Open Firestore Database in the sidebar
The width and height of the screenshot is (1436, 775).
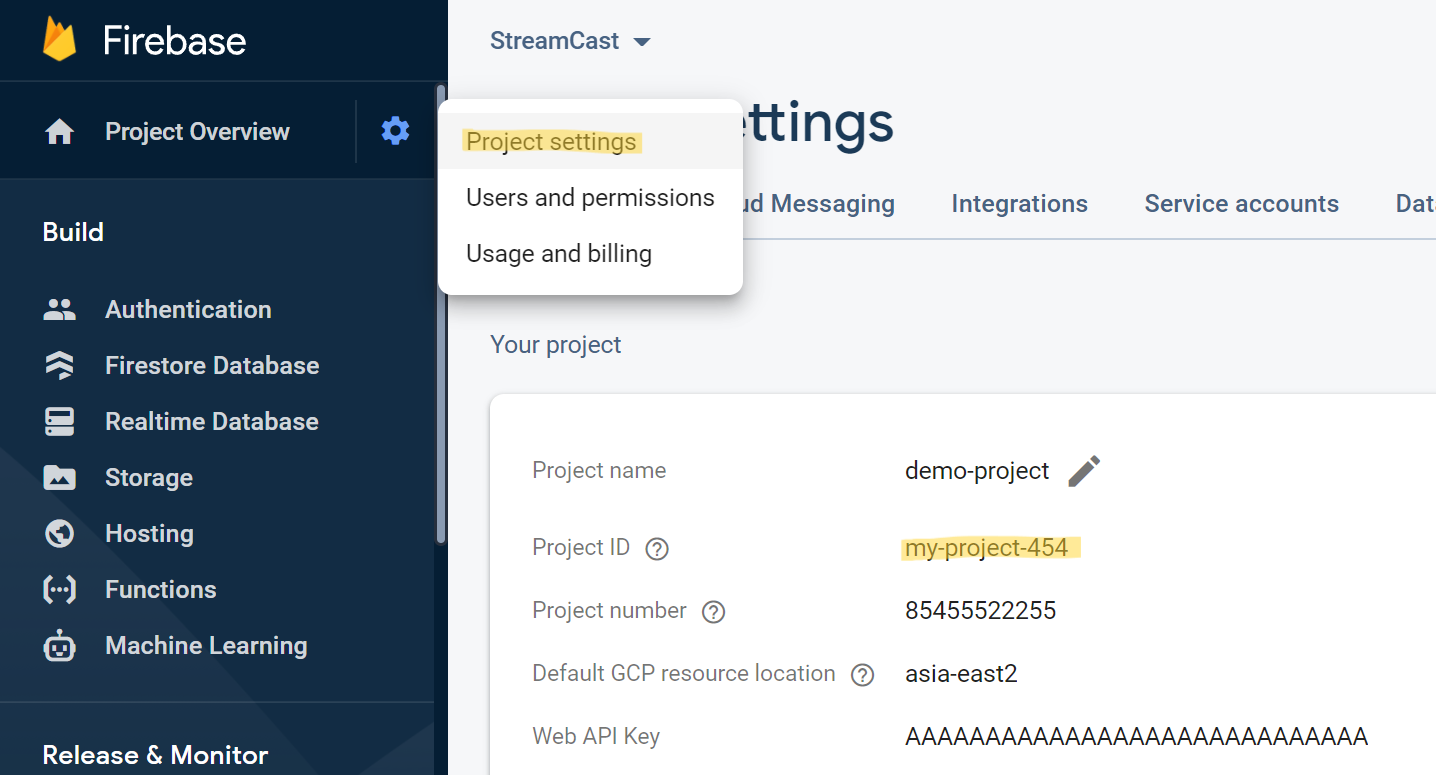coord(212,366)
